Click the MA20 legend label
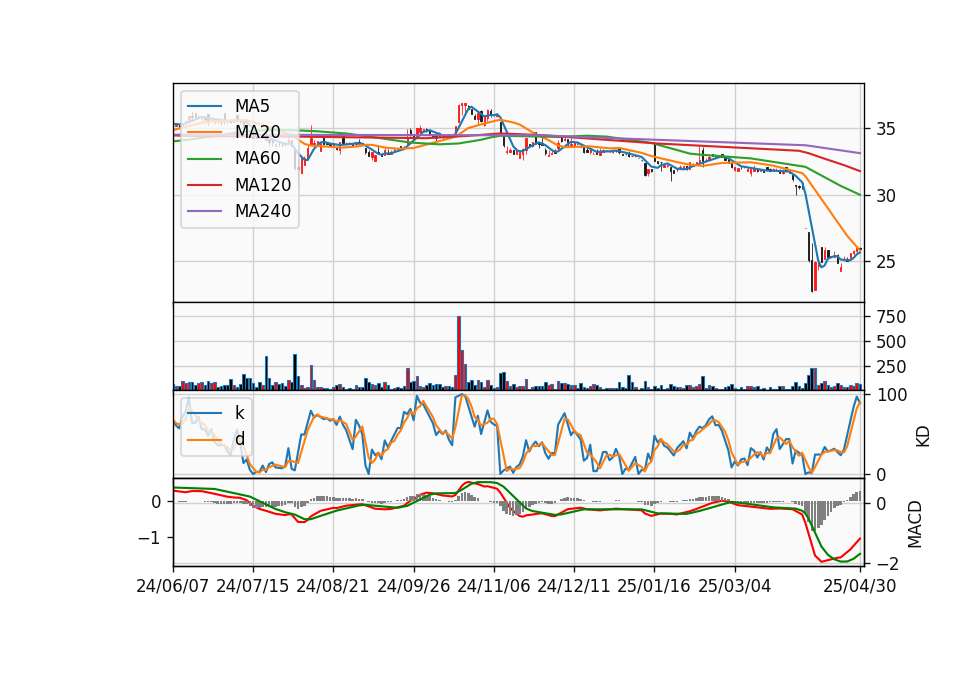 (x=258, y=132)
